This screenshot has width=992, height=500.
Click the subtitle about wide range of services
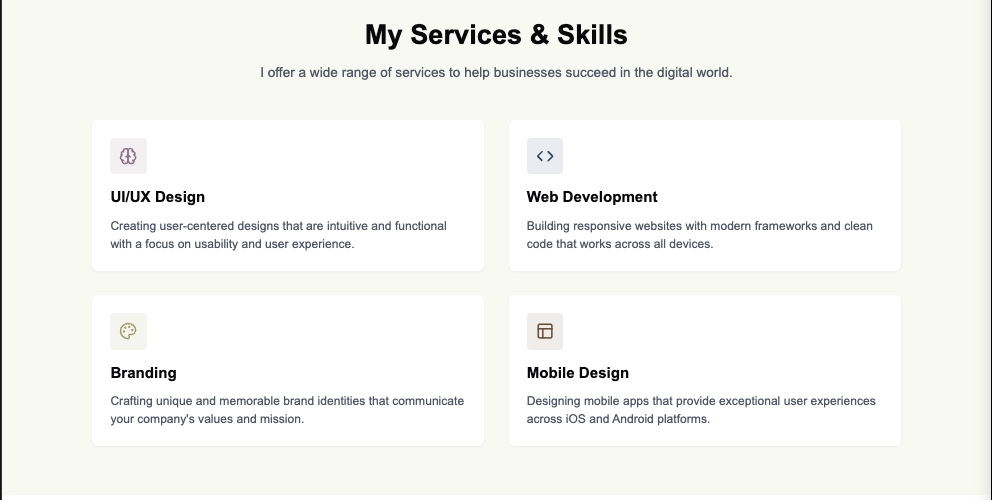496,72
